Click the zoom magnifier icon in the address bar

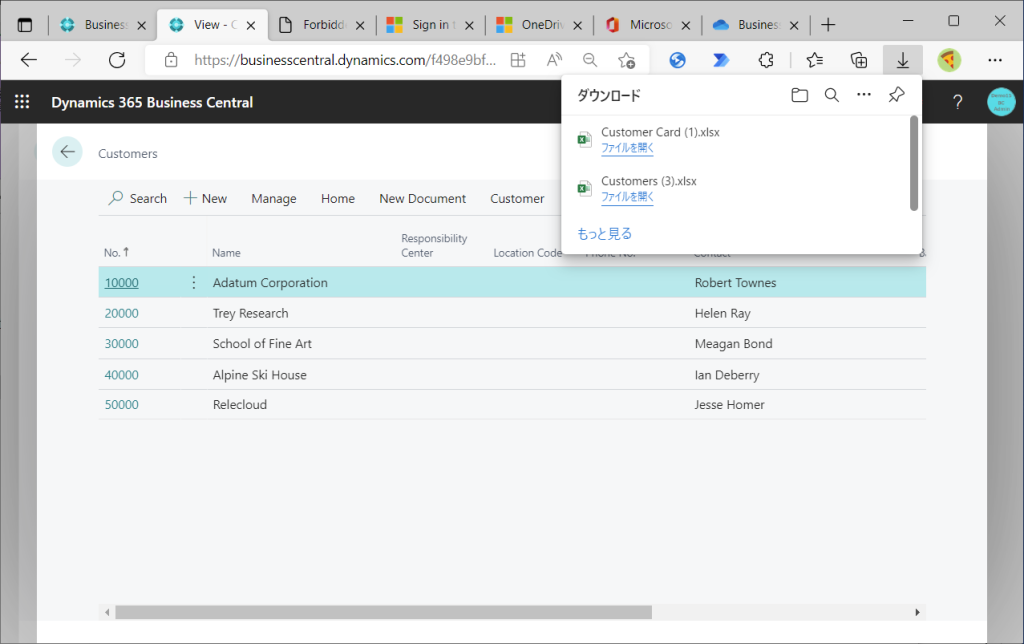[x=590, y=60]
